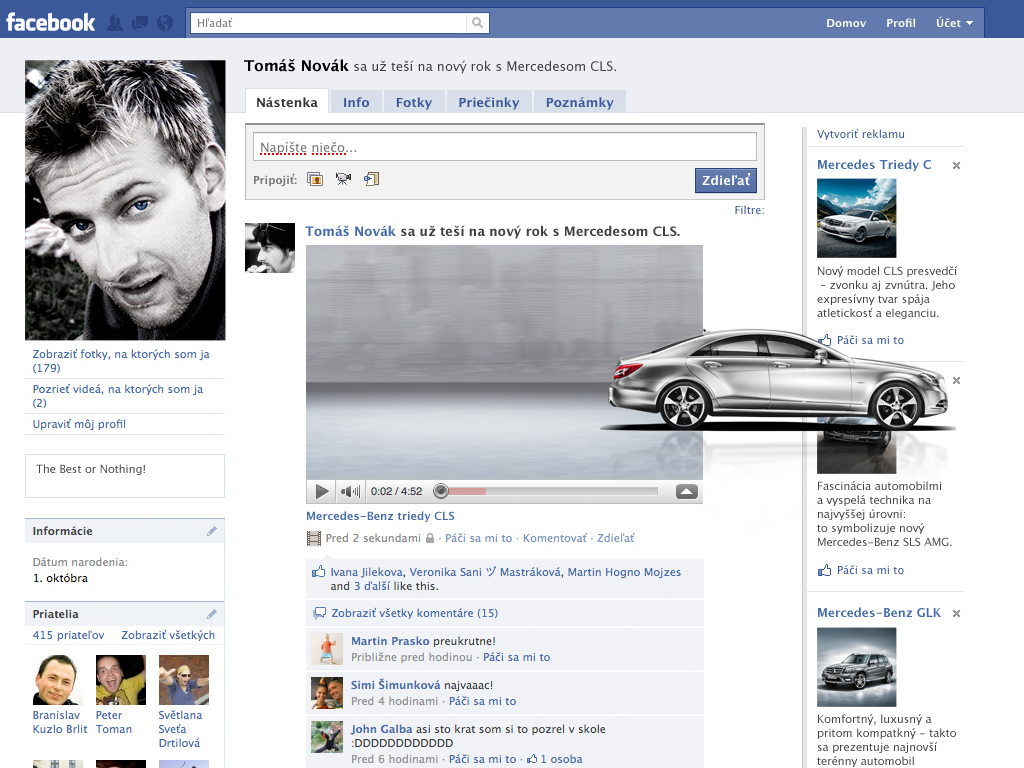The height and width of the screenshot is (768, 1024).
Task: Click the comment bubble icon by Zobraziť všetky komentáre
Action: point(319,613)
